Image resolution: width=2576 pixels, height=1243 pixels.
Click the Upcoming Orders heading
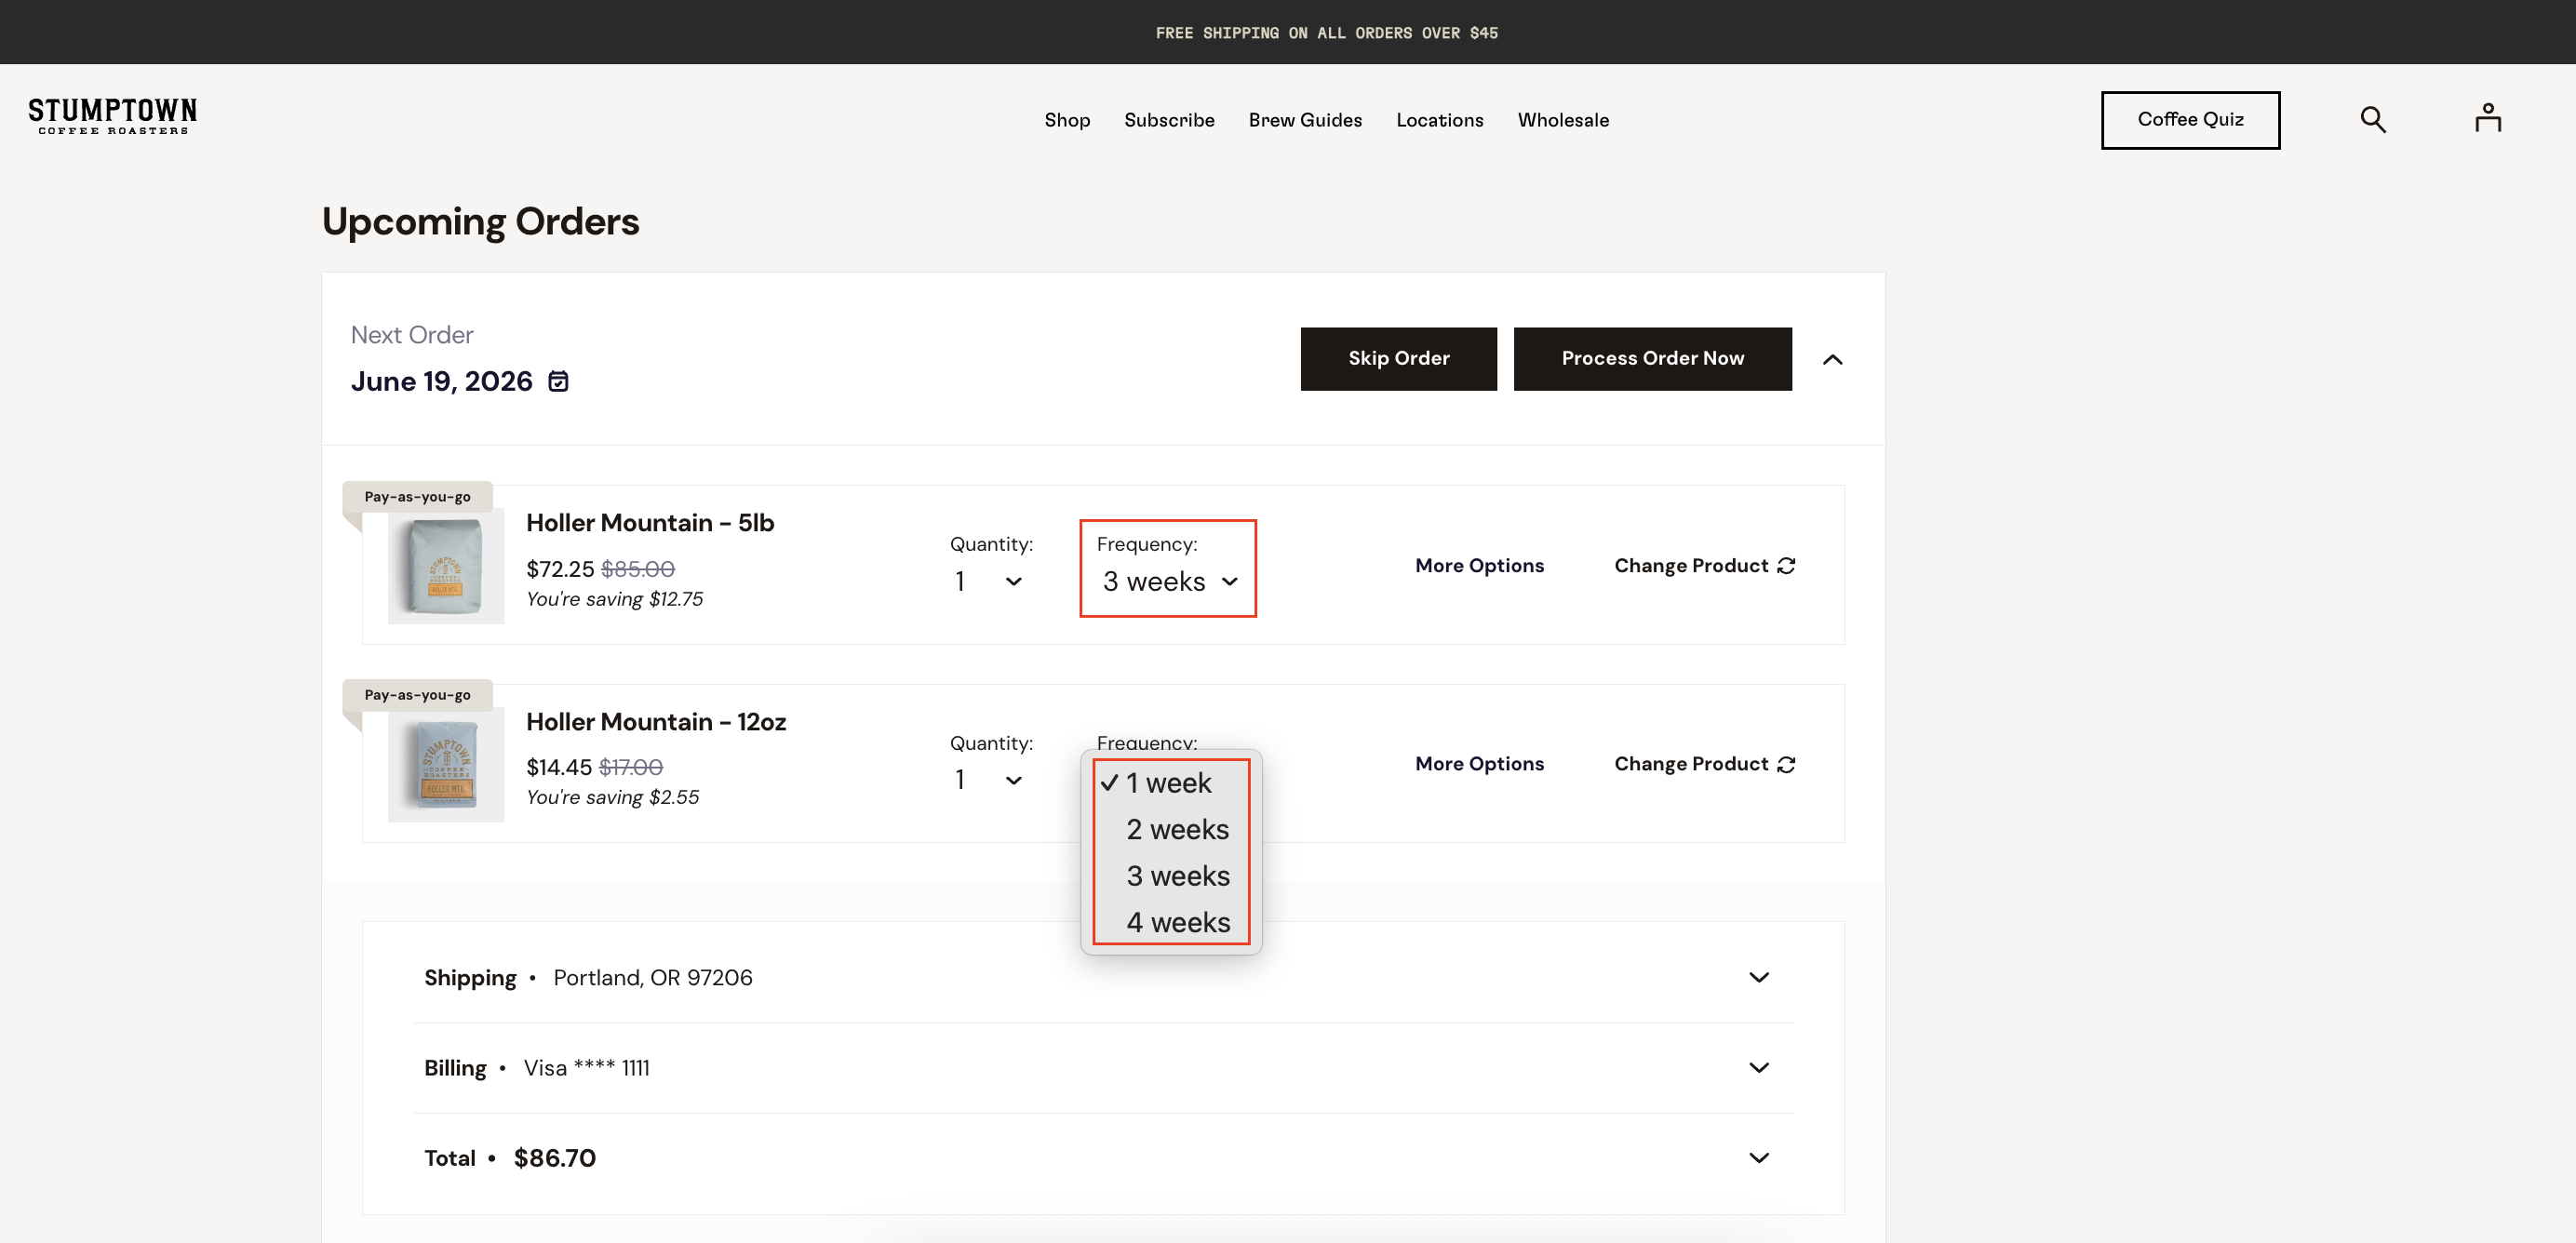[480, 221]
